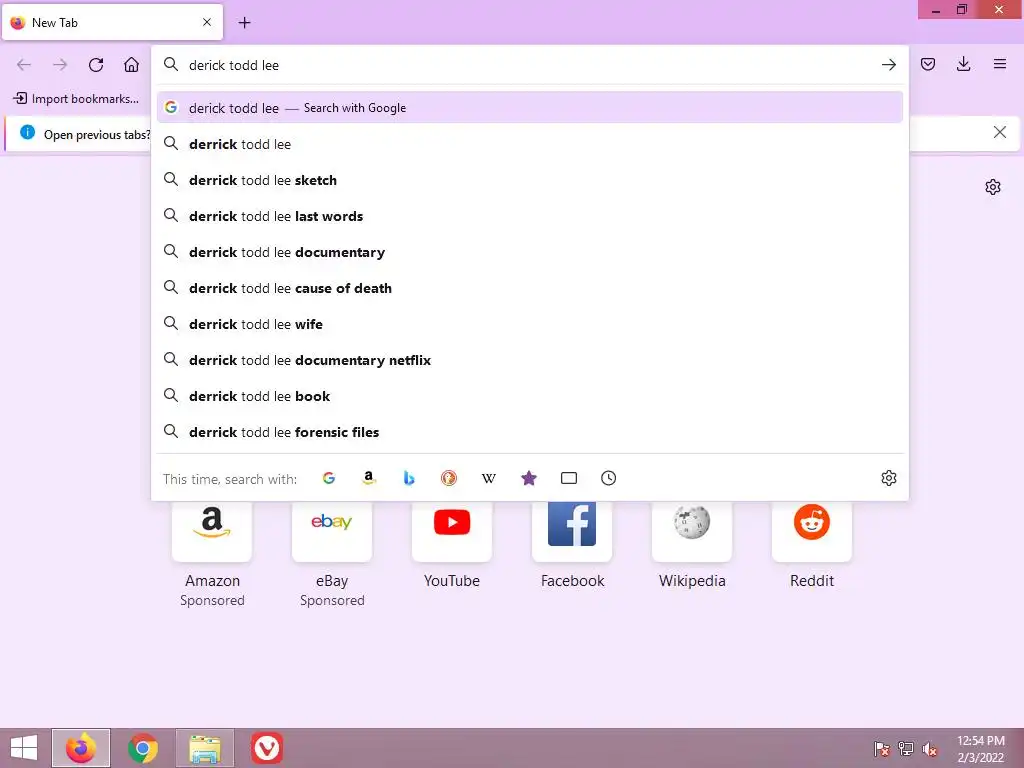1024x768 pixels.
Task: Choose suggestion 'derrick todd lee wife'
Action: pyautogui.click(x=530, y=323)
